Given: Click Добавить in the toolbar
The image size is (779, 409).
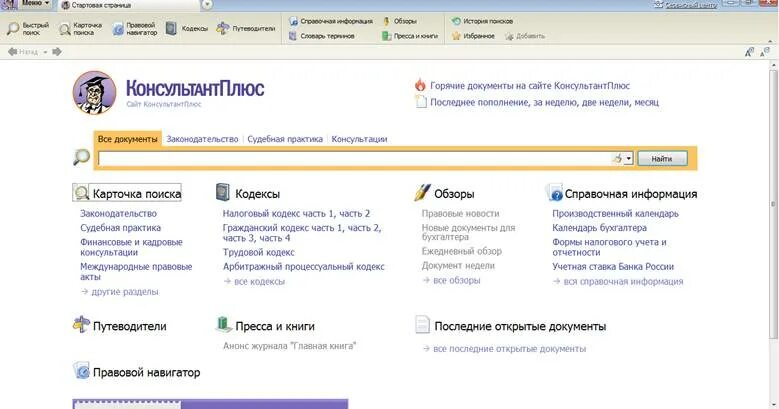Looking at the screenshot, I should point(525,36).
